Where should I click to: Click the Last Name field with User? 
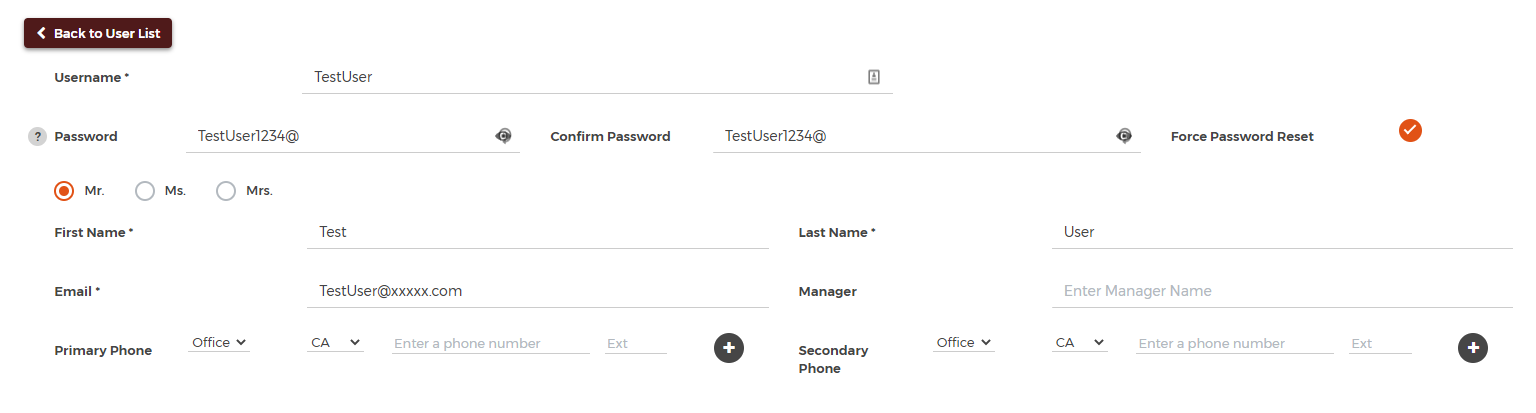tap(1282, 232)
